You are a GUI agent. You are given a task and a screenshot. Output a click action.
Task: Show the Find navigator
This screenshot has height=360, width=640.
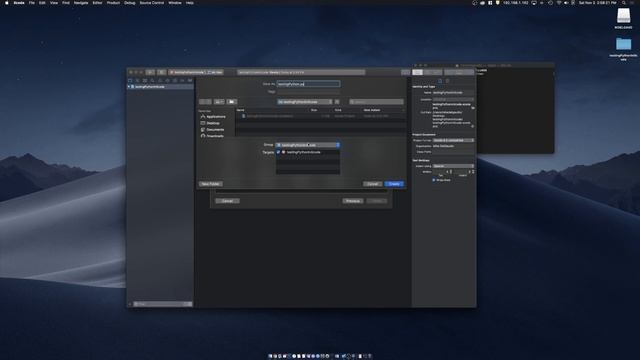tap(152, 80)
